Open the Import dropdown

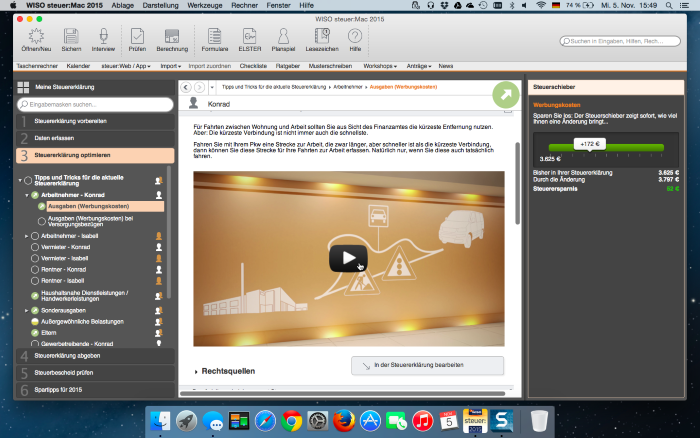[171, 66]
